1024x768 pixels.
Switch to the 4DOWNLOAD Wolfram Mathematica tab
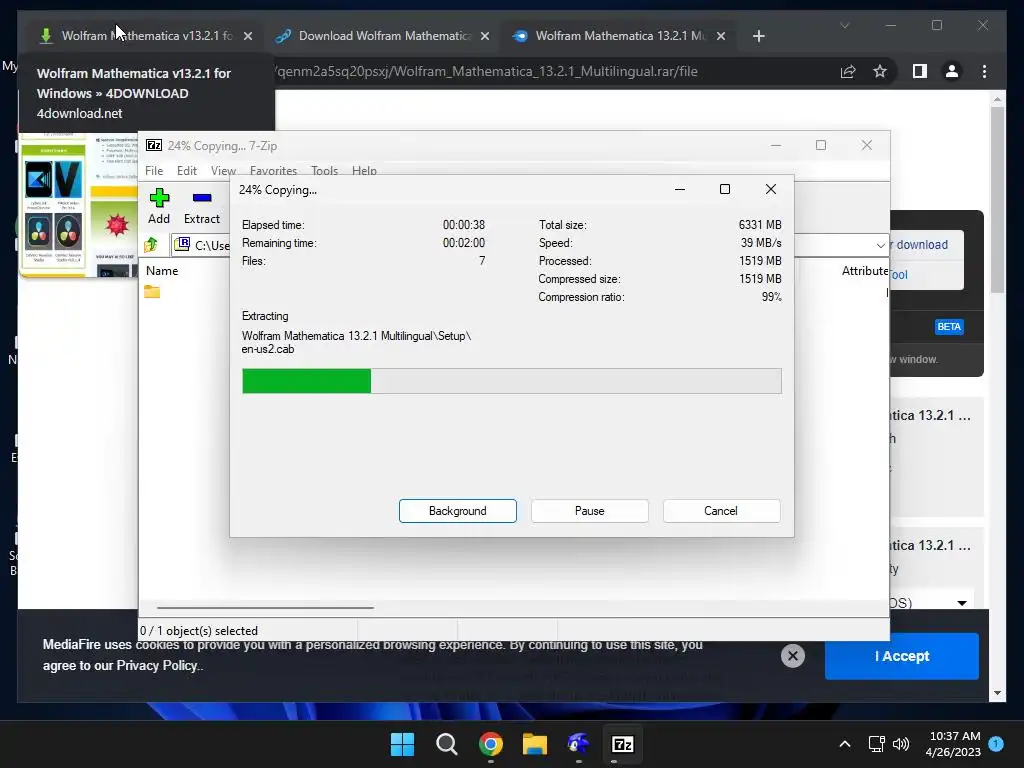click(146, 36)
